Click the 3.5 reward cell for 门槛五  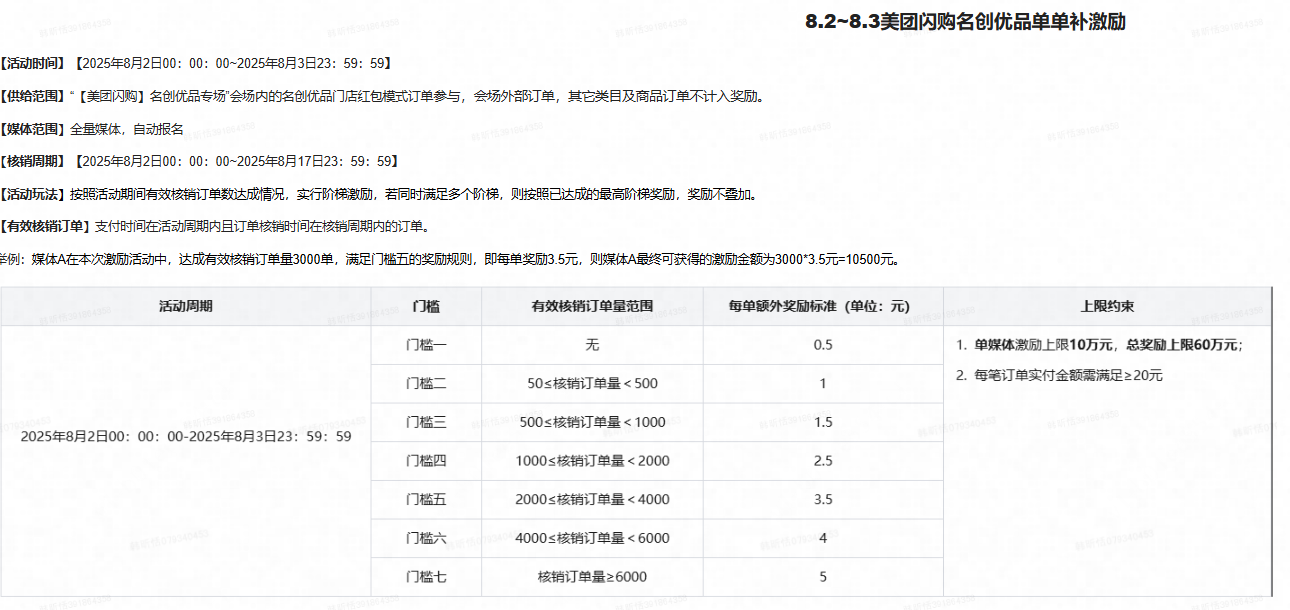point(823,499)
